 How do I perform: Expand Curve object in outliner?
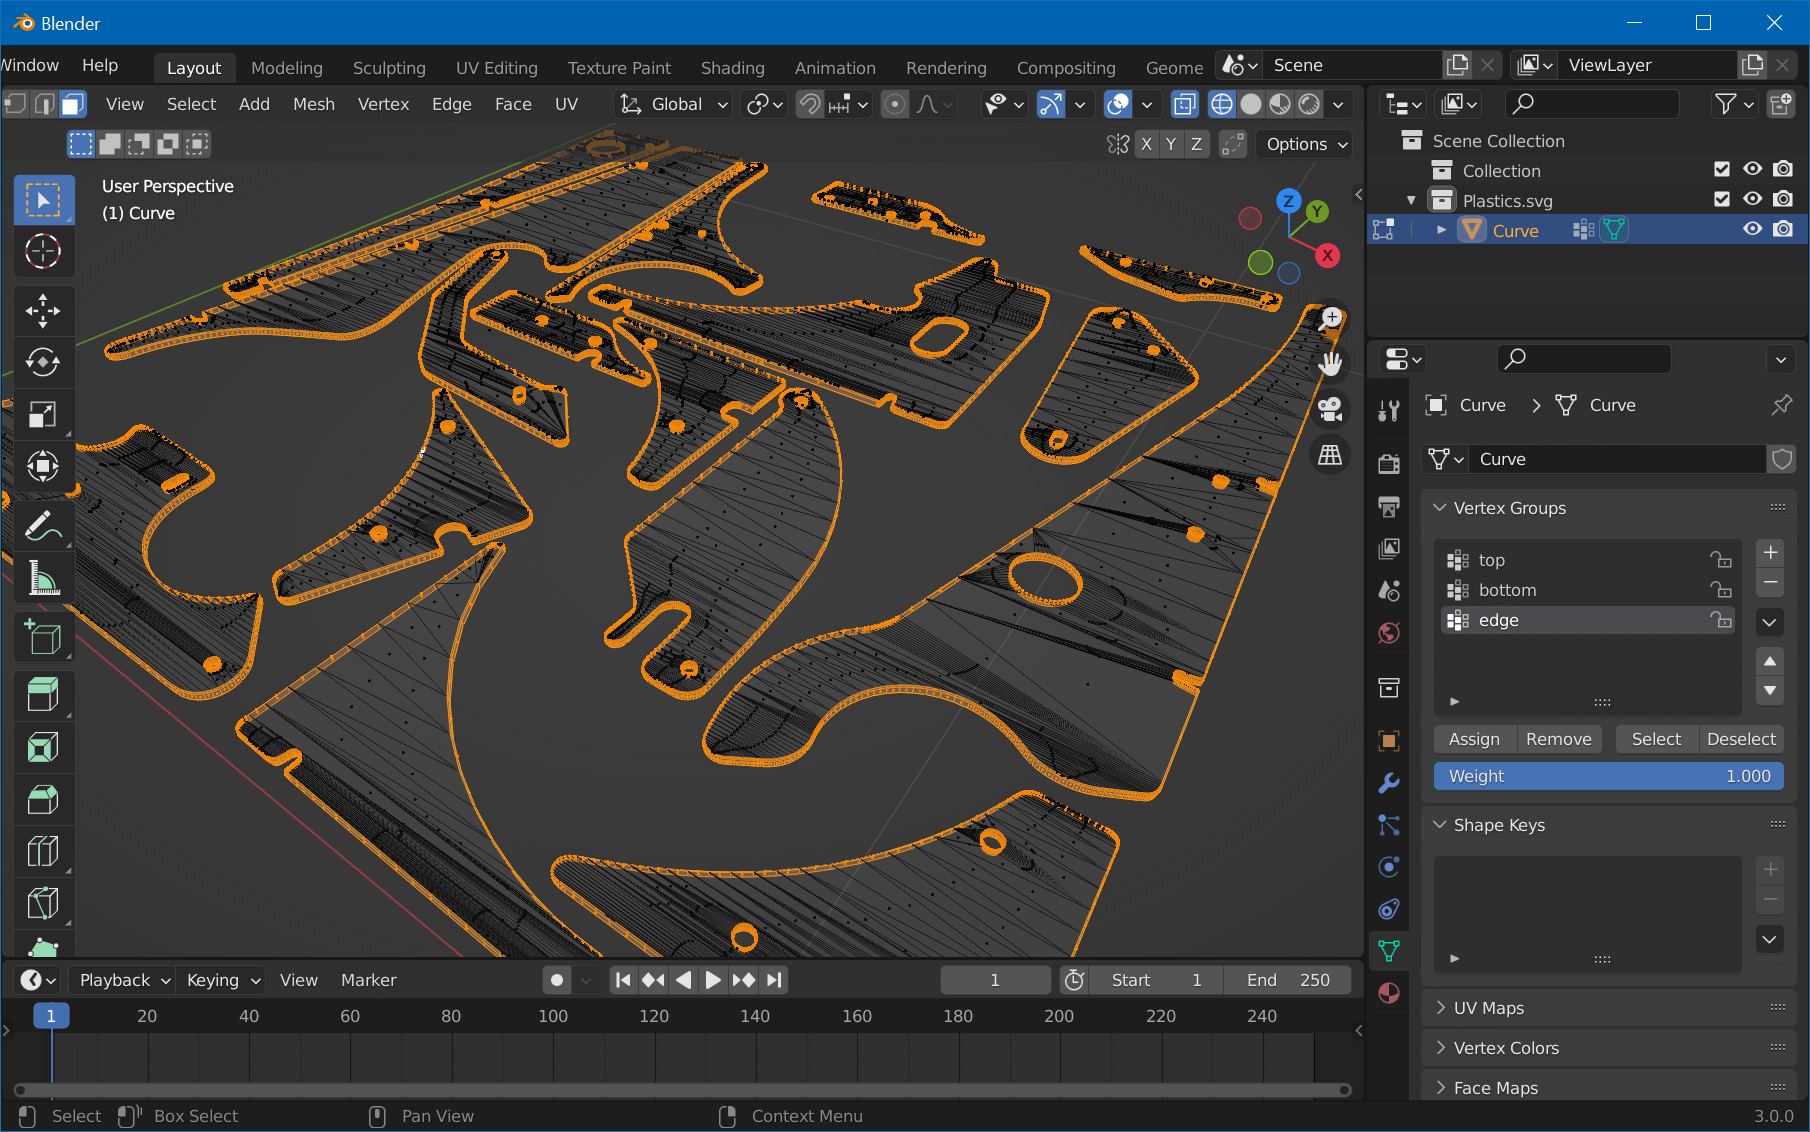[x=1441, y=230]
